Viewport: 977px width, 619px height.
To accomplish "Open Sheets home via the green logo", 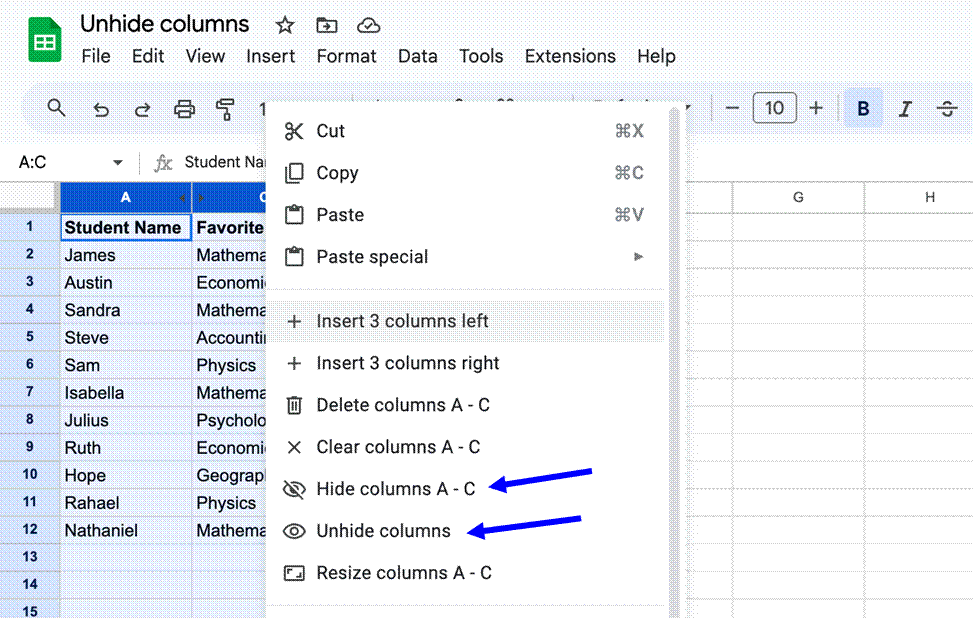I will [x=43, y=38].
